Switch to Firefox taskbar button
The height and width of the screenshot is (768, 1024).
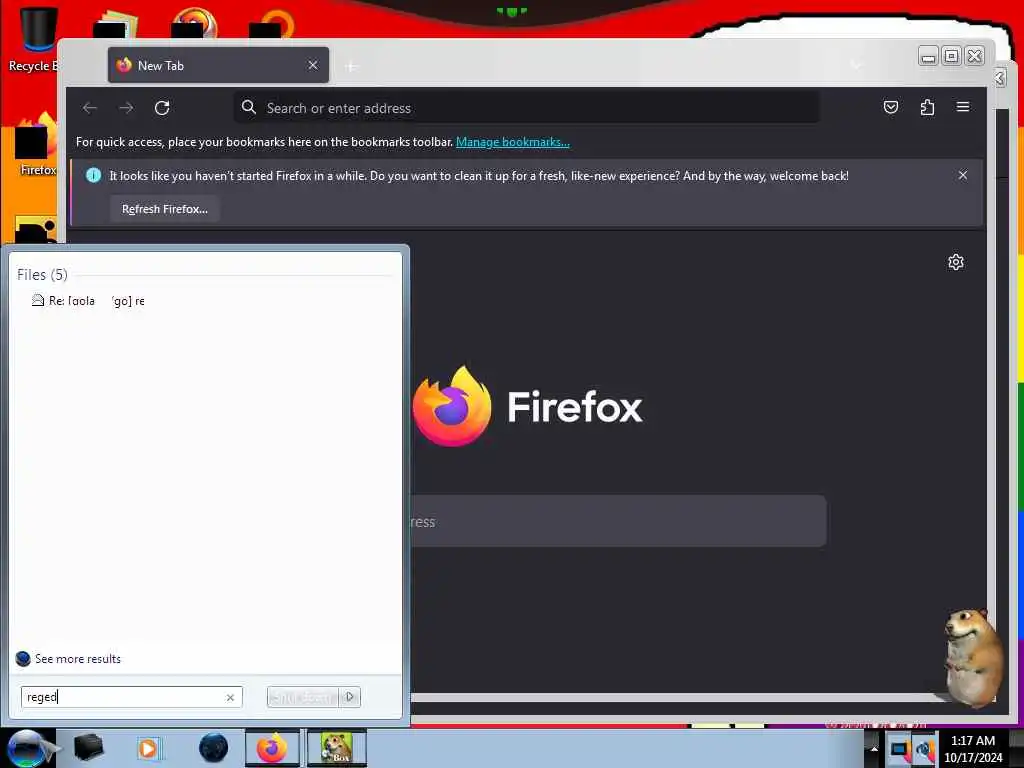coord(272,748)
